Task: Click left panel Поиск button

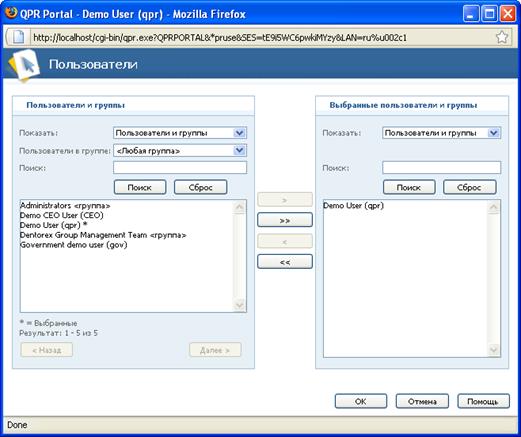Action: tap(140, 187)
